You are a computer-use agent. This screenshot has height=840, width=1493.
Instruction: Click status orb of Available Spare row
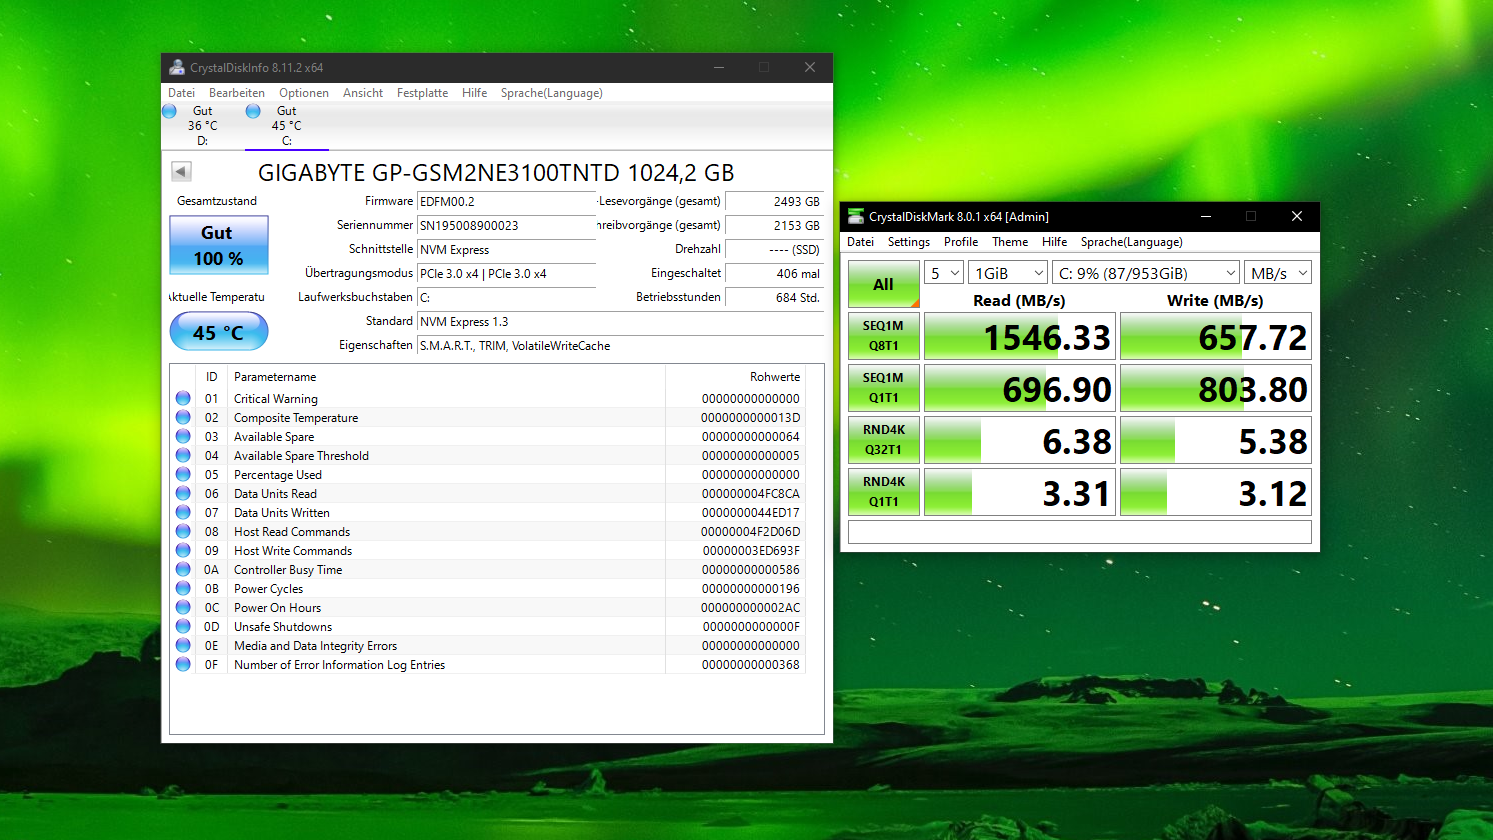(x=183, y=436)
